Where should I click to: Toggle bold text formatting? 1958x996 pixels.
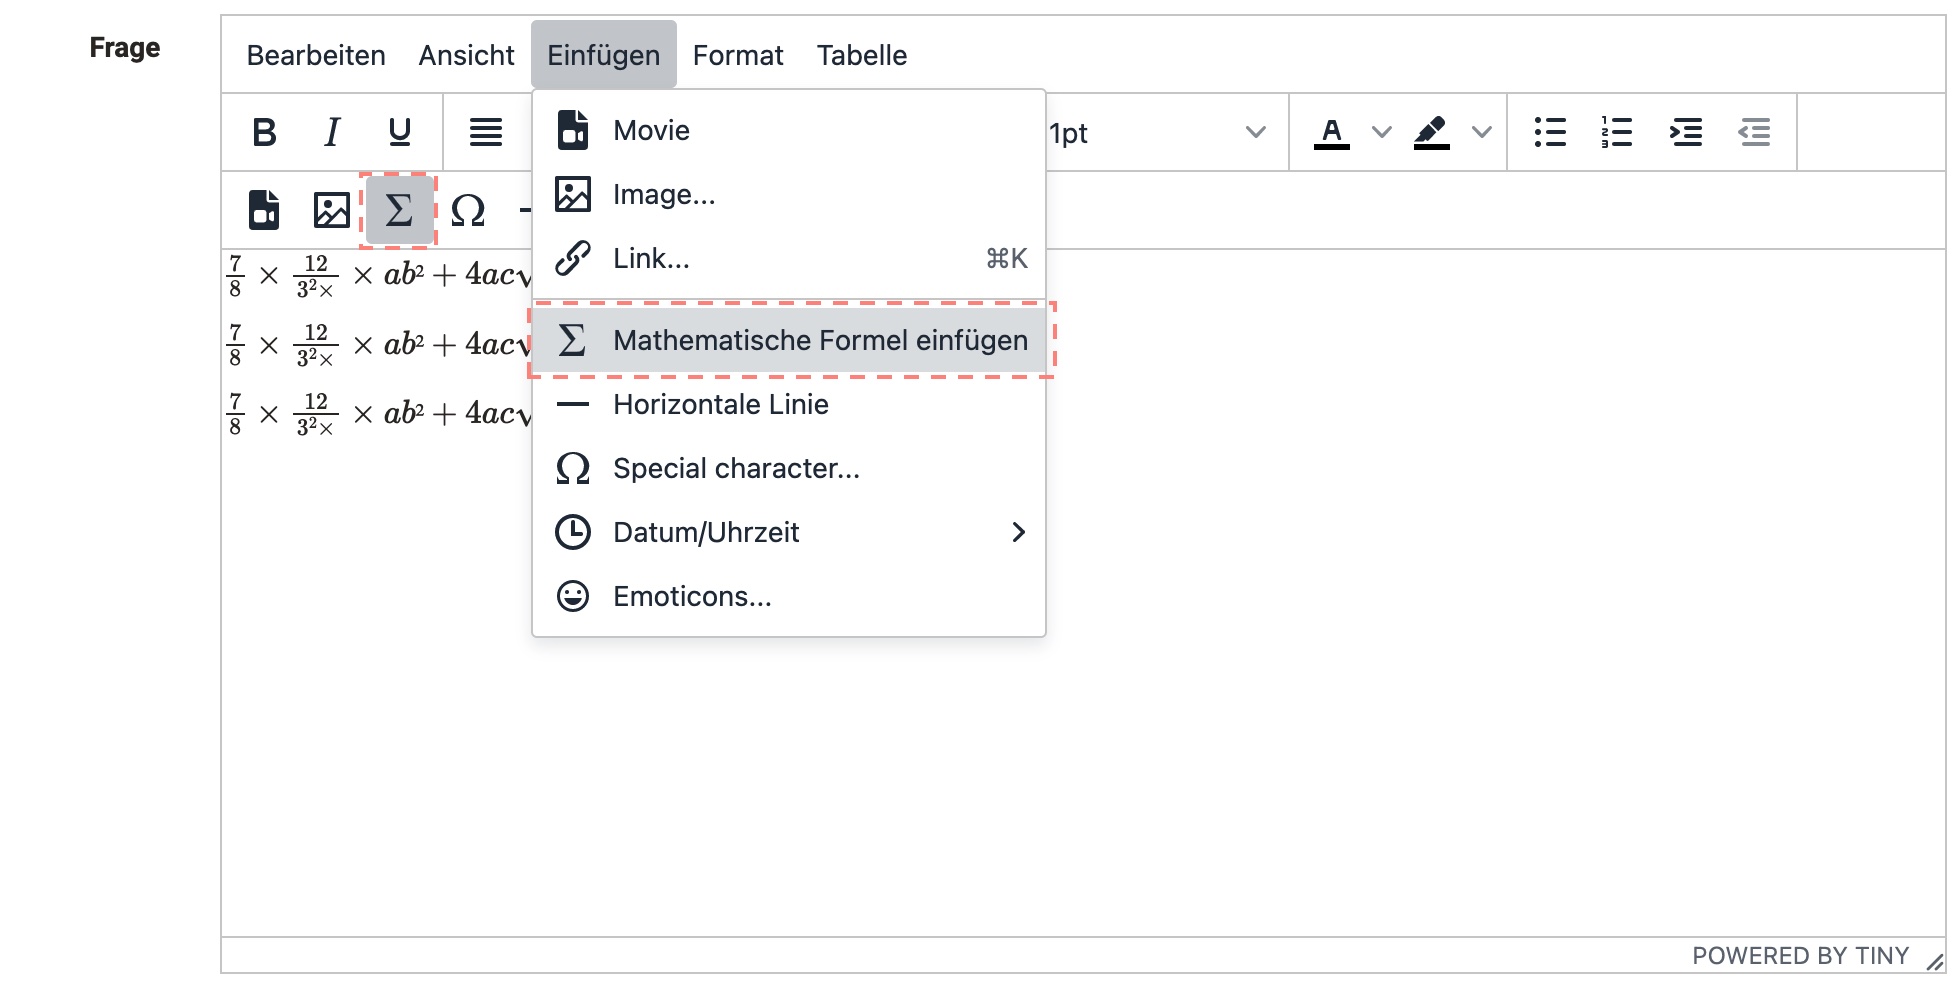(x=264, y=132)
